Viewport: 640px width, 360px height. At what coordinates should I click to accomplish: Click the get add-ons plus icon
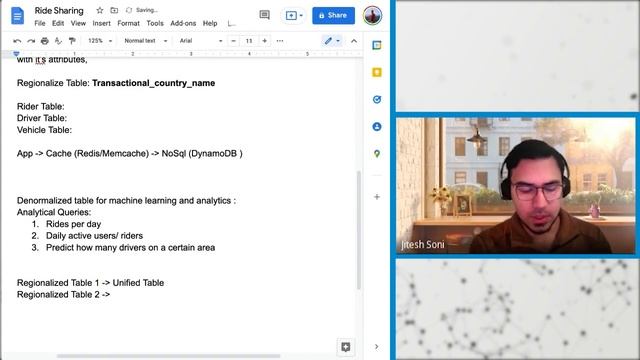377,197
